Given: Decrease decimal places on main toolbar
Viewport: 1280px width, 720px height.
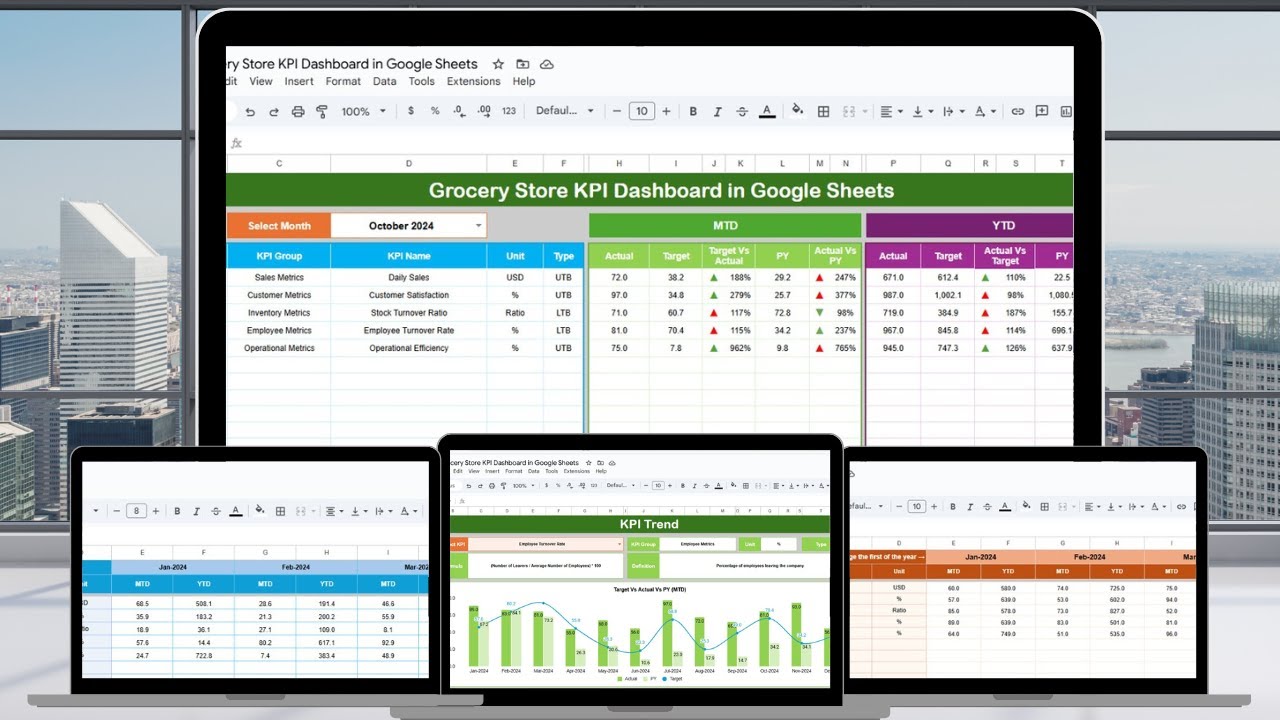Looking at the screenshot, I should 459,111.
